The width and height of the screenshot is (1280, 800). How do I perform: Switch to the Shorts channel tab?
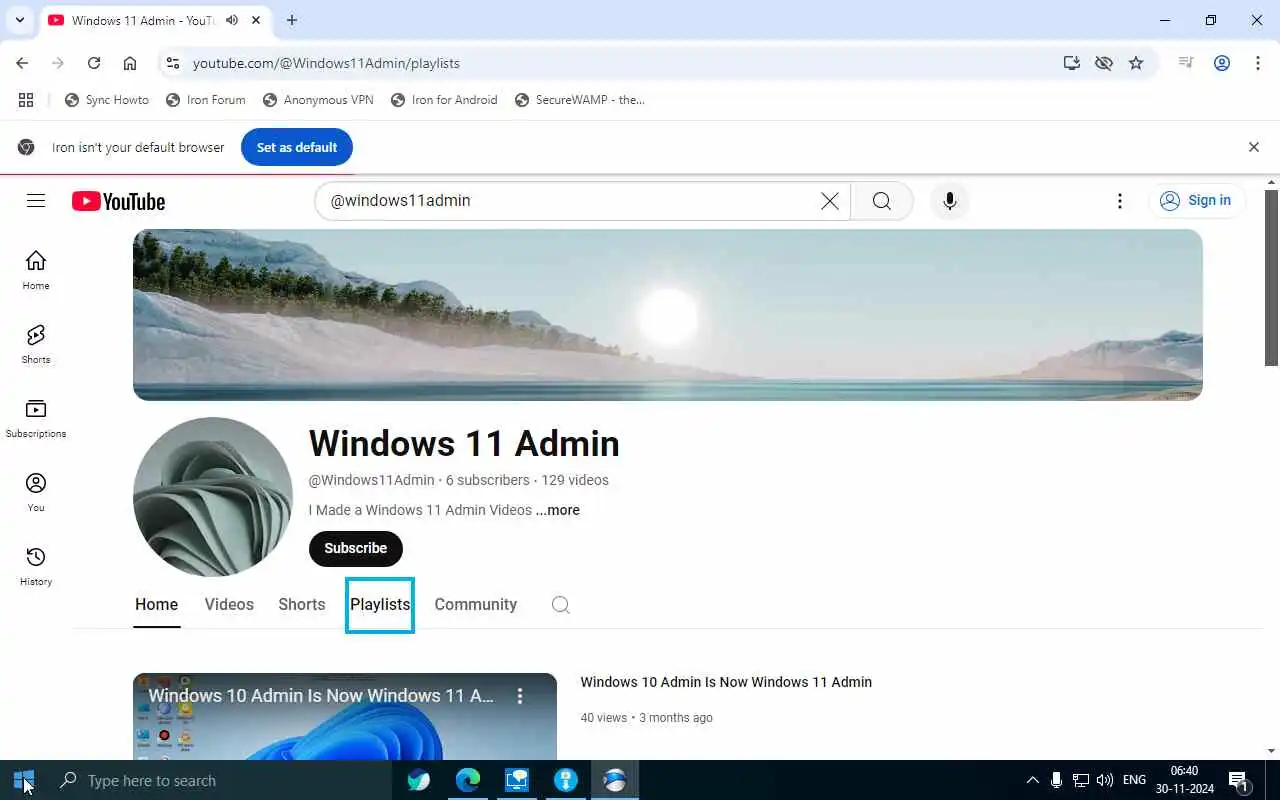tap(302, 605)
